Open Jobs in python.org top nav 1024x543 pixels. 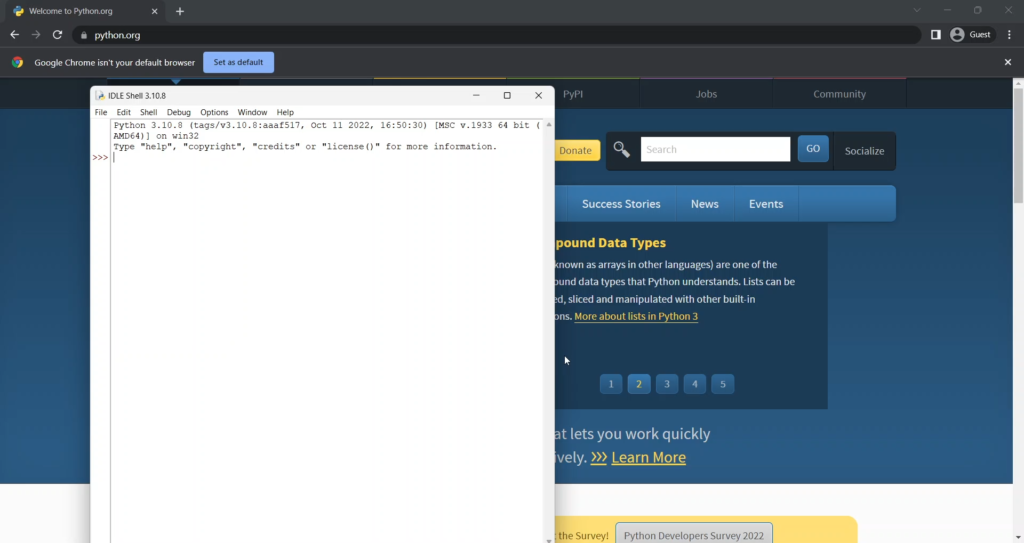click(x=706, y=94)
